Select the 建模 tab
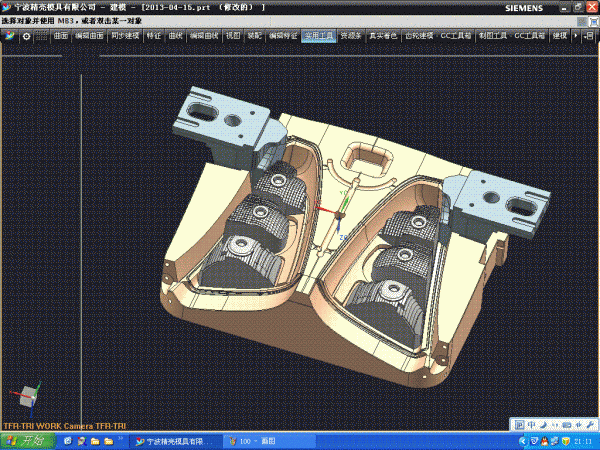The image size is (600, 450). pos(560,36)
